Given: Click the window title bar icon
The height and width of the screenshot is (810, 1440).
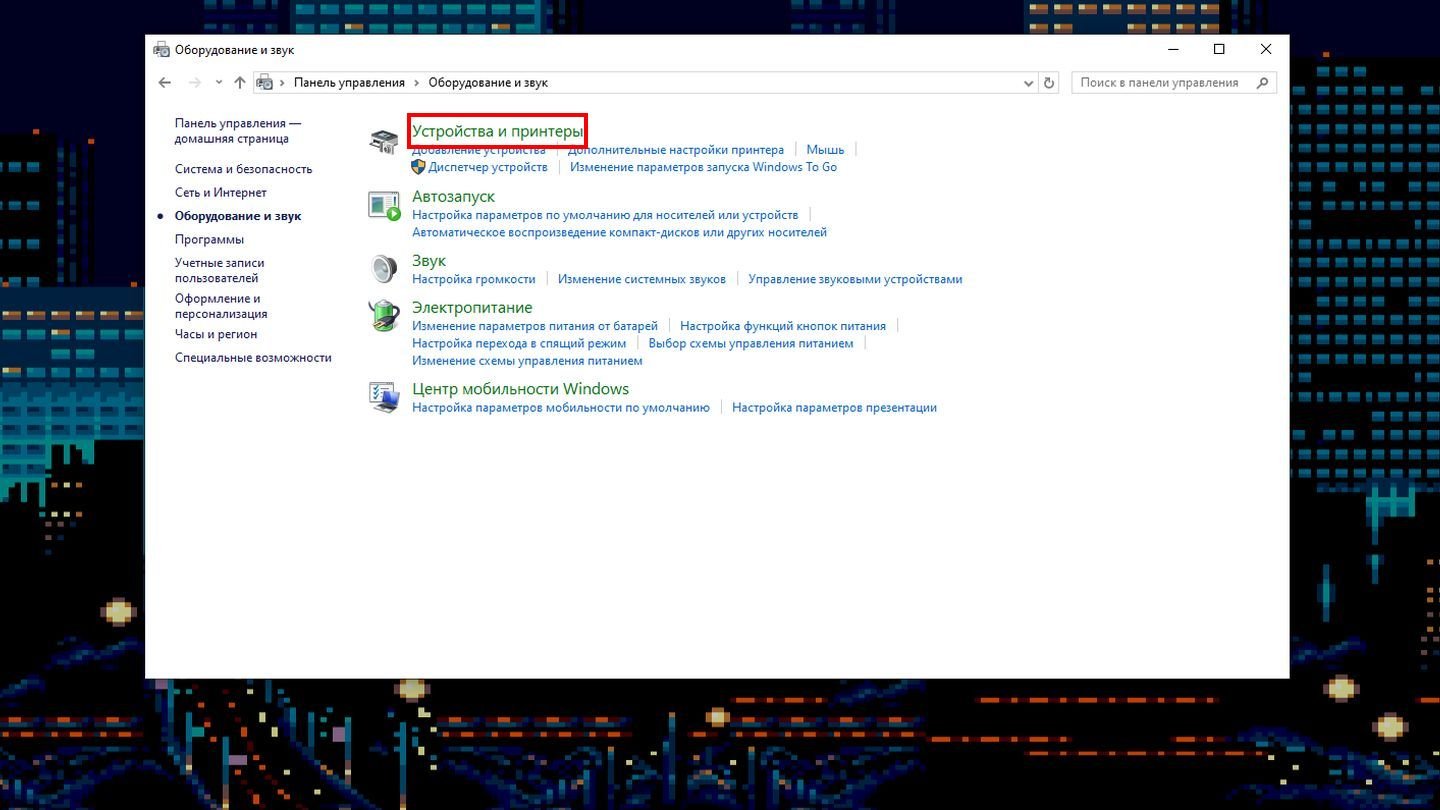Looking at the screenshot, I should [161, 49].
